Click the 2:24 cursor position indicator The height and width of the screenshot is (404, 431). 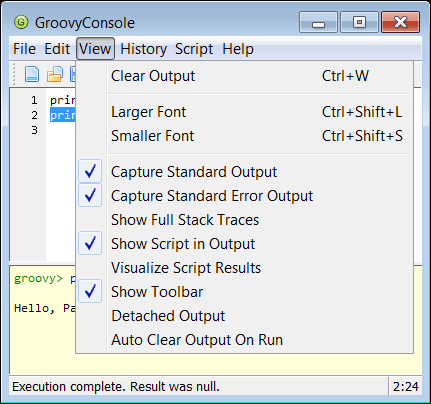(405, 387)
